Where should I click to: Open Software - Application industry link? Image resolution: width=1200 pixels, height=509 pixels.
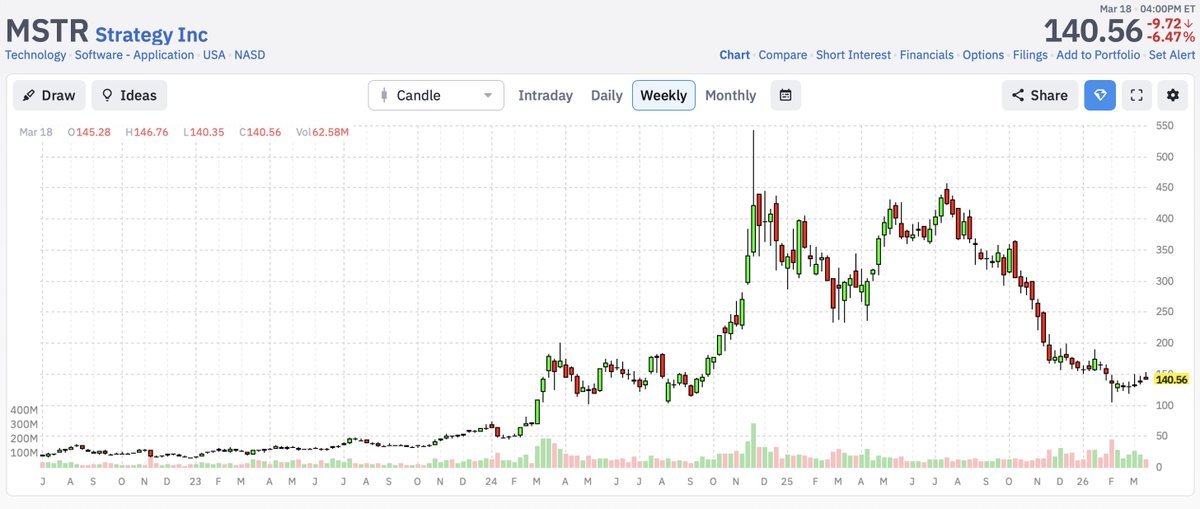(x=135, y=55)
